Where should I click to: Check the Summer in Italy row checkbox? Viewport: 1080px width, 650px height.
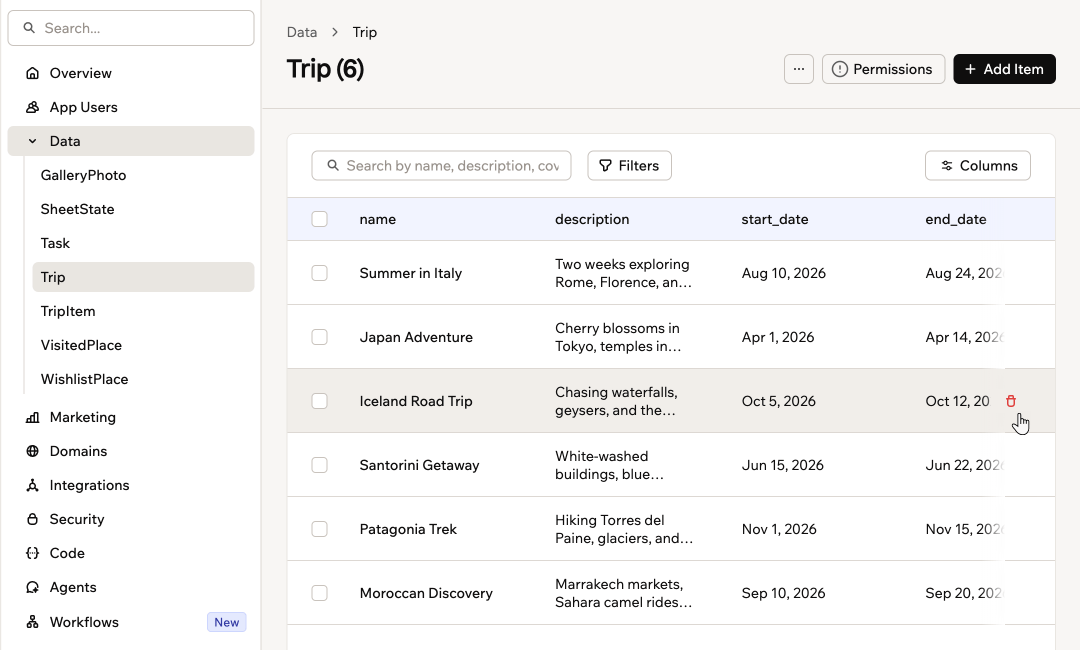point(320,273)
